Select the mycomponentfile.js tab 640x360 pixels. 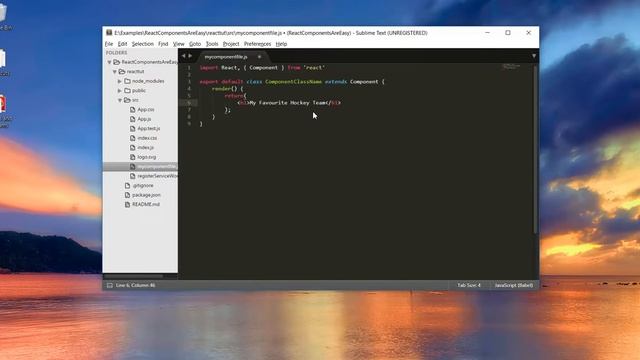click(x=226, y=57)
